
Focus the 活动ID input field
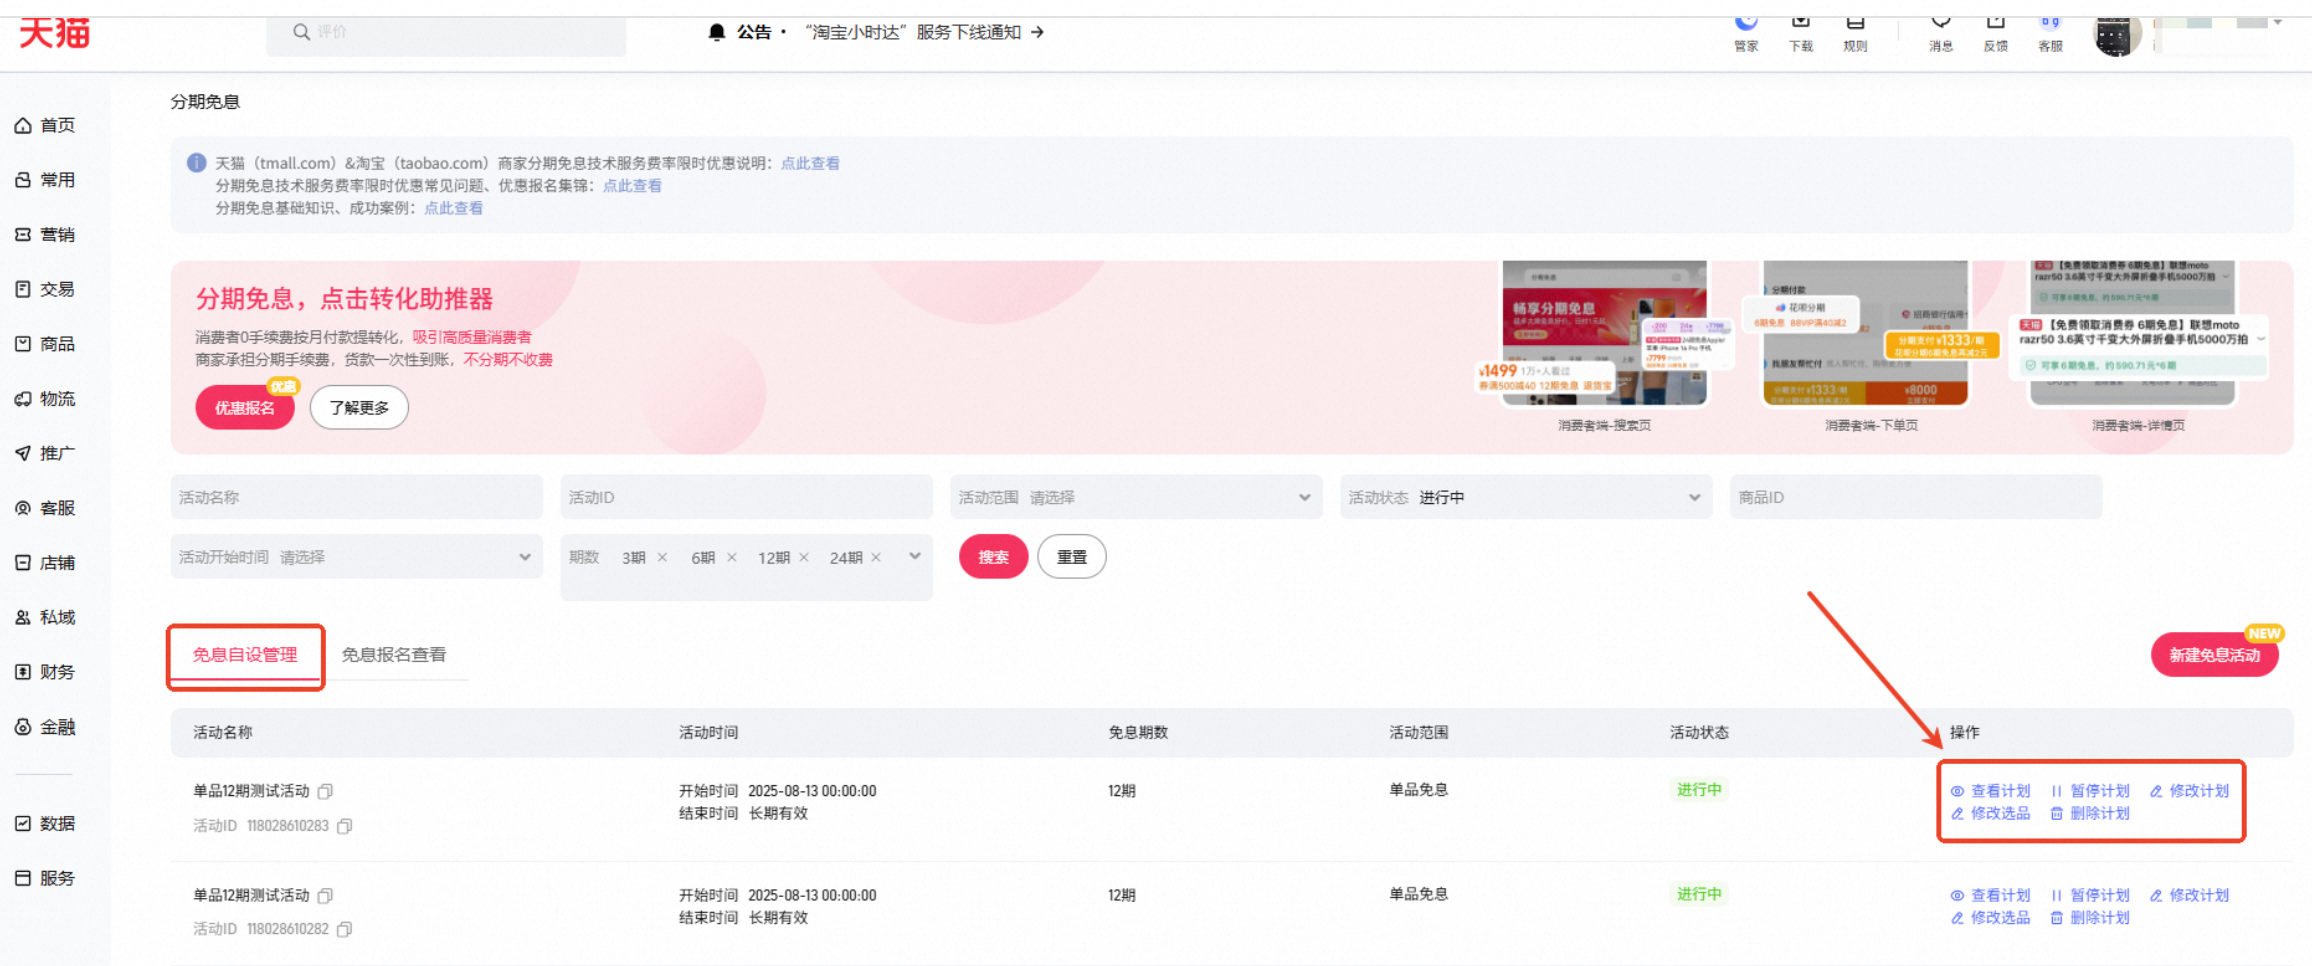coord(746,497)
